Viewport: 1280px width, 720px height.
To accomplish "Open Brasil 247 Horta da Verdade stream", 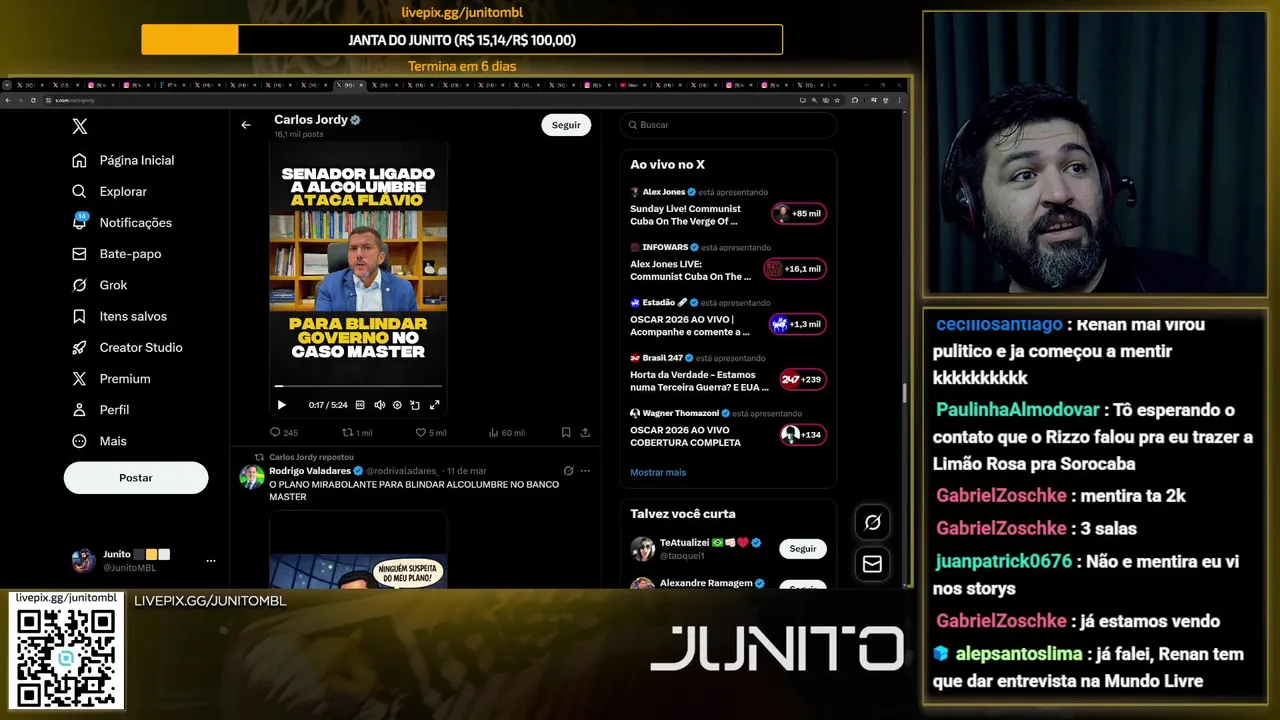I will pos(699,381).
